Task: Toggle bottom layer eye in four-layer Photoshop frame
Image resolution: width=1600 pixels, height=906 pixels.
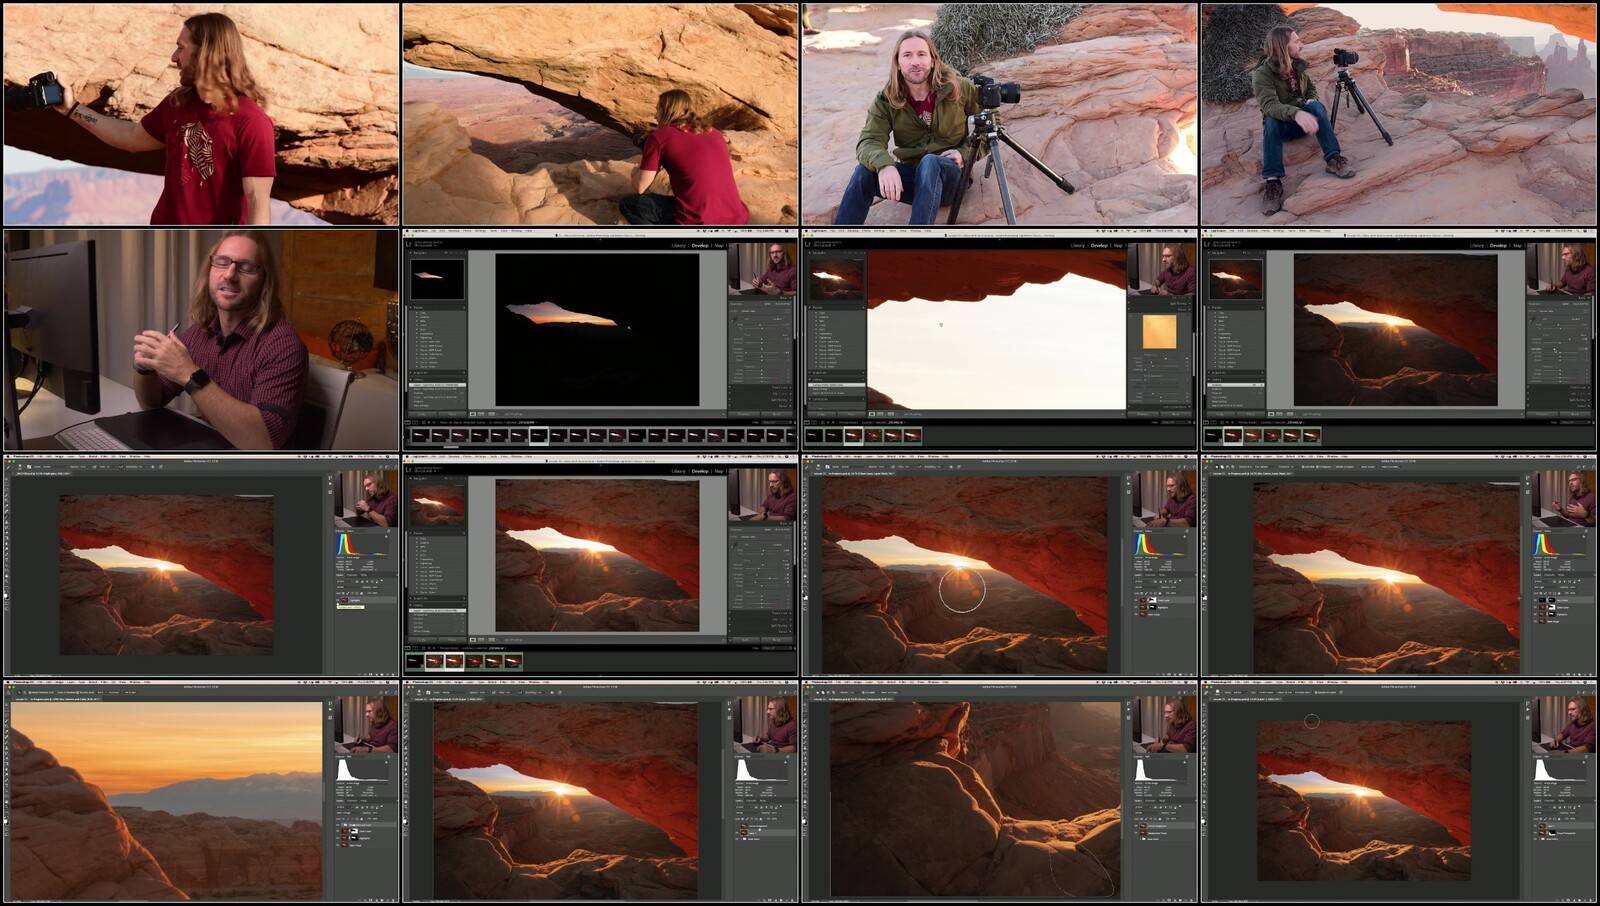Action: pyautogui.click(x=1537, y=621)
